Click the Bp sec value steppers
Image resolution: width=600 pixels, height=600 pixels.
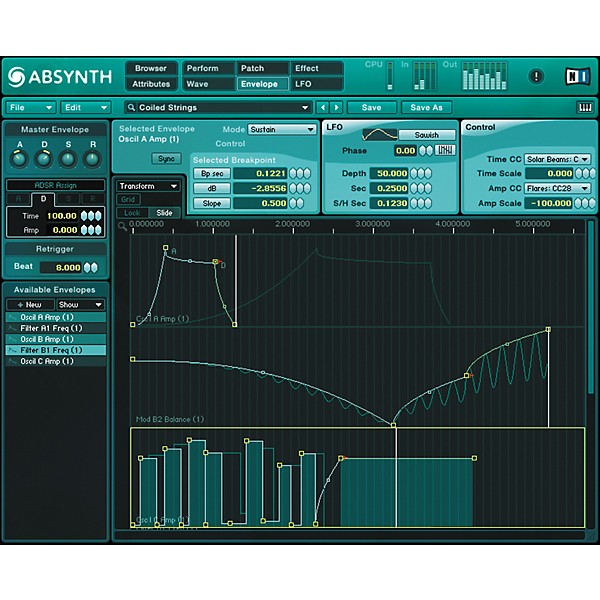[300, 173]
